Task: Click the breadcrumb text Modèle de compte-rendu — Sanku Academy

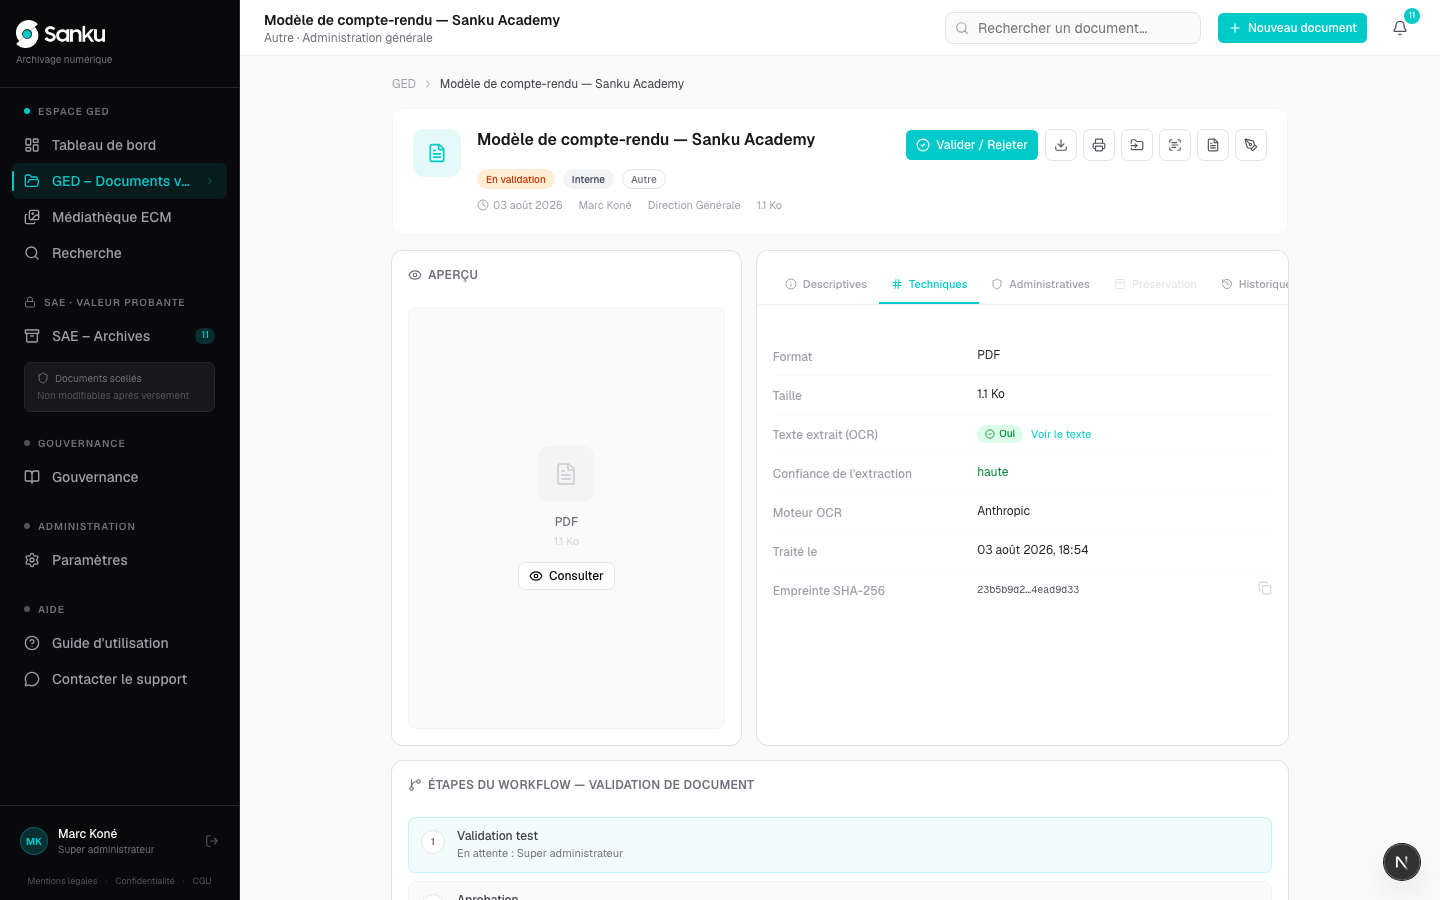Action: click(562, 84)
